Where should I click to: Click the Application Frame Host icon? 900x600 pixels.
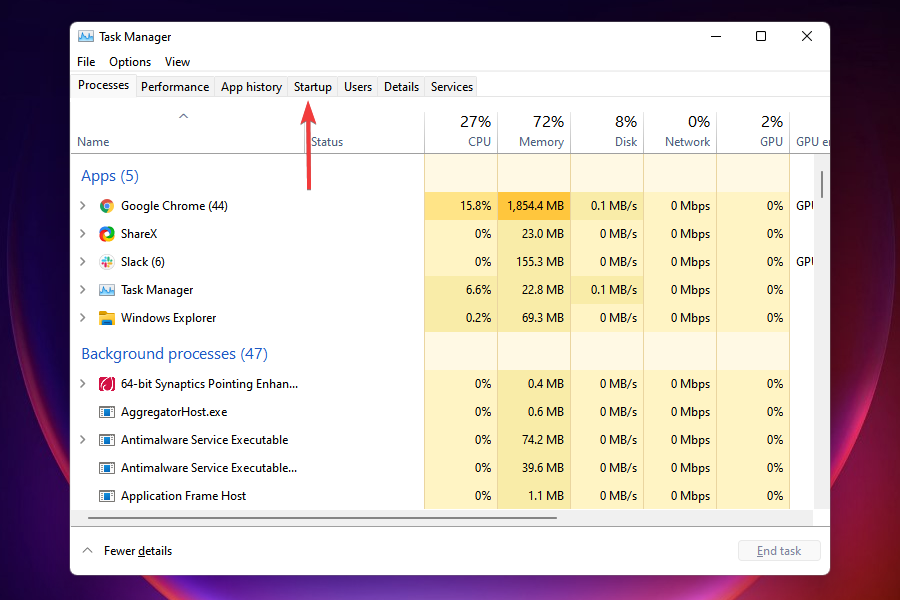click(107, 496)
